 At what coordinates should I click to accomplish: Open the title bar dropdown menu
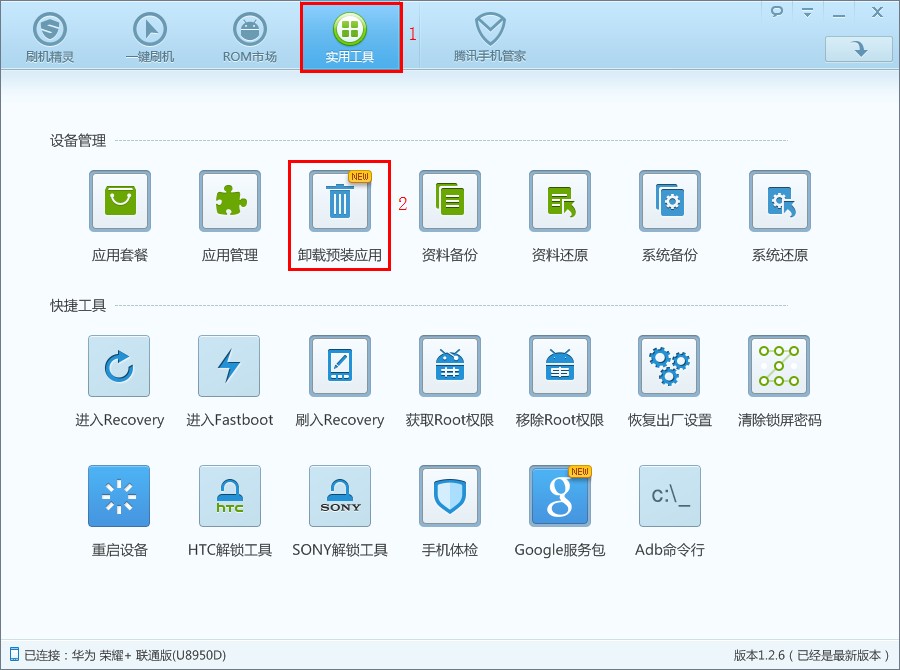click(808, 11)
